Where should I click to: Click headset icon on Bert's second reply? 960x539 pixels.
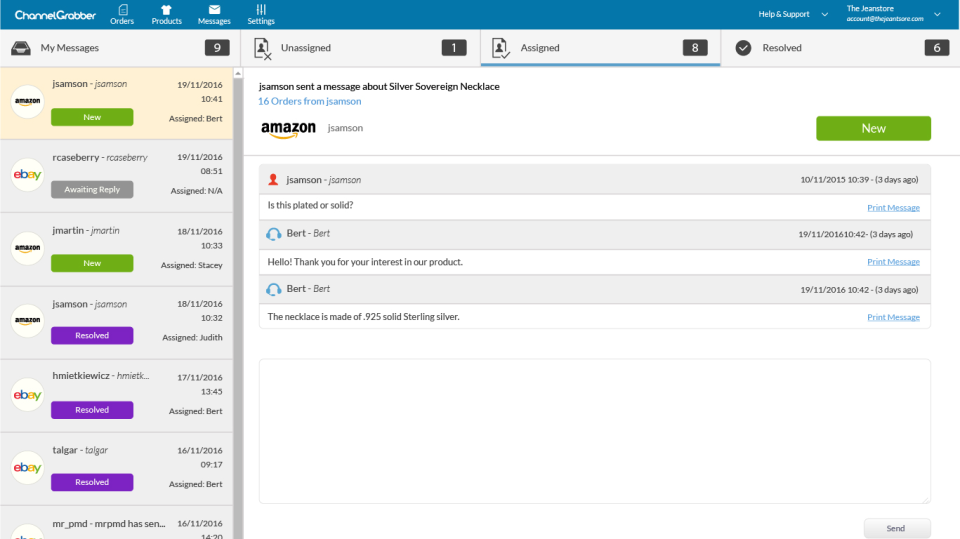[x=274, y=289]
